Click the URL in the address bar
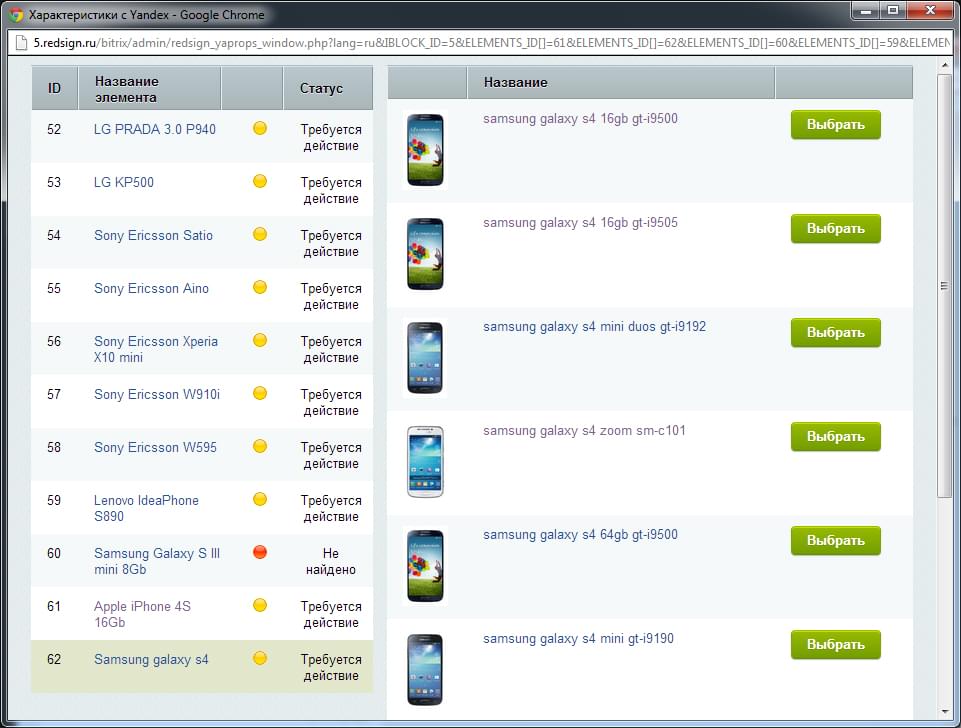Viewport: 961px width, 728px height. pyautogui.click(x=490, y=43)
